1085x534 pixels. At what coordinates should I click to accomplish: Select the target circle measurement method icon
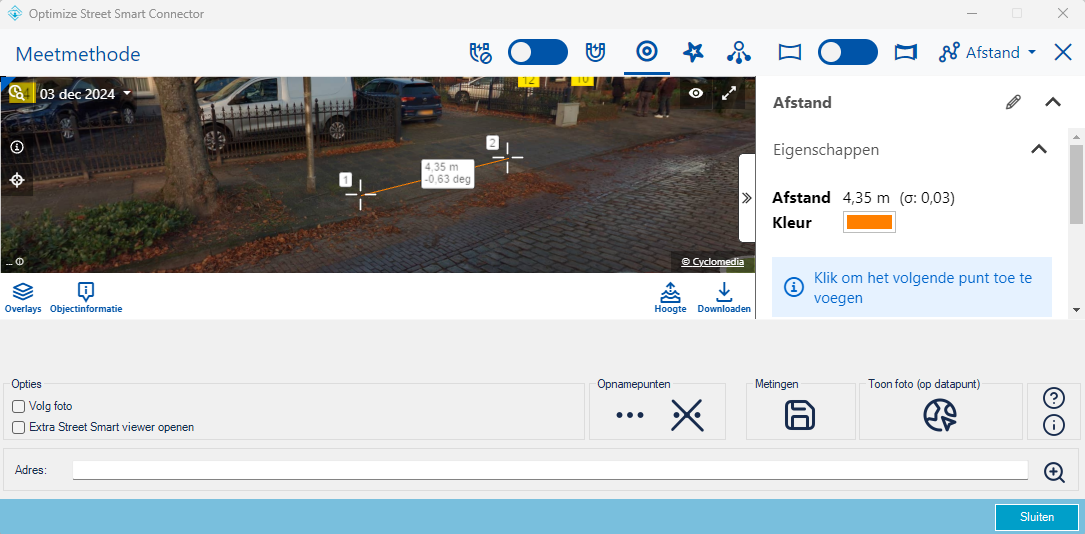tap(647, 53)
